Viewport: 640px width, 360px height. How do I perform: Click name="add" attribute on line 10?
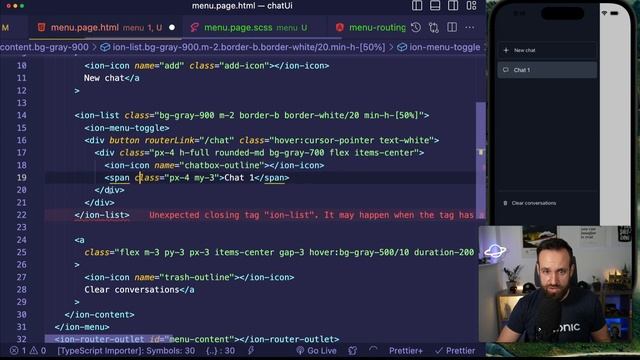click(x=159, y=66)
